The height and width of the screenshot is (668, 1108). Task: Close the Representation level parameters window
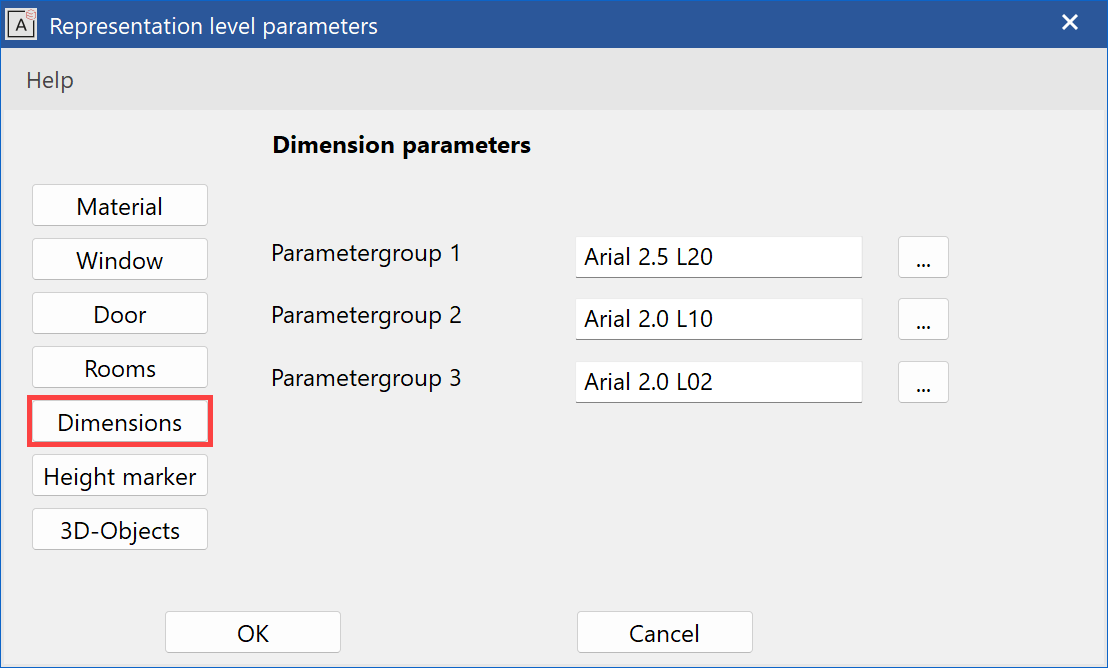[x=1070, y=23]
